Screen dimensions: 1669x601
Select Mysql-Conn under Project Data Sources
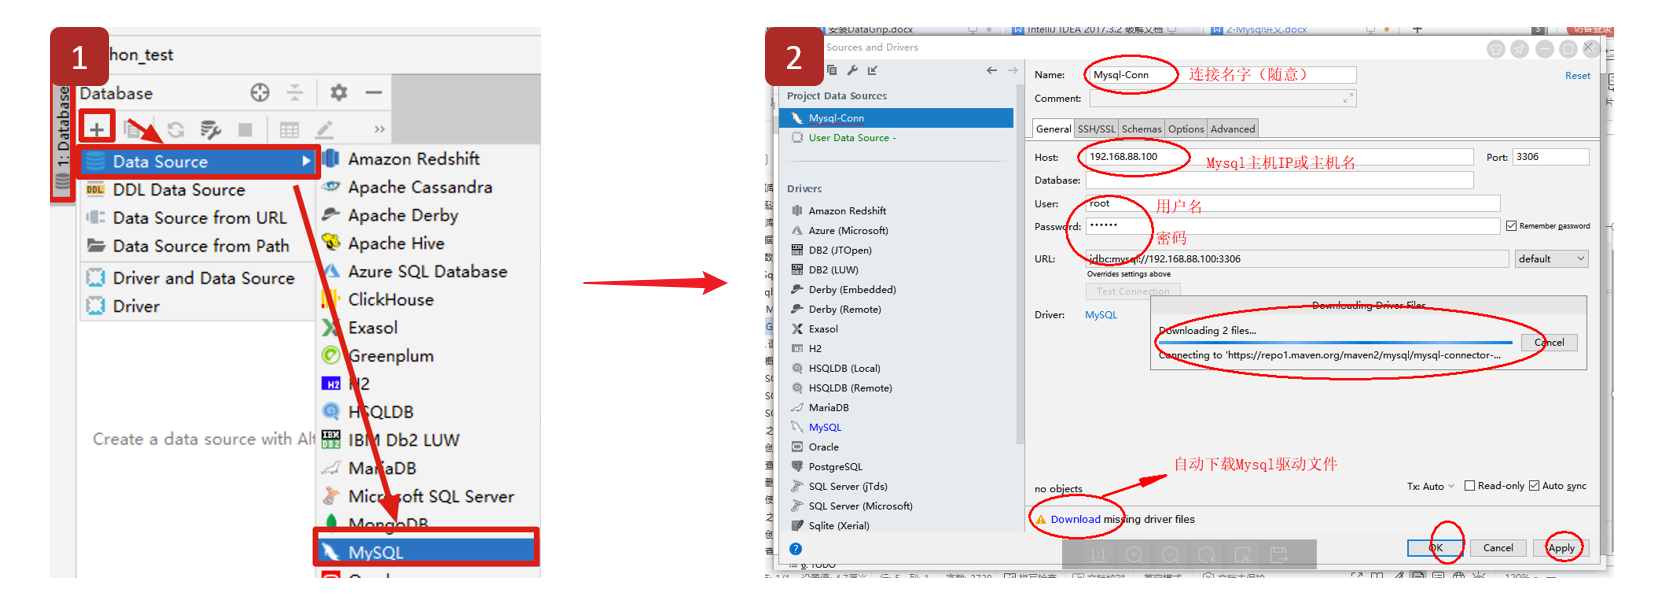pos(896,118)
